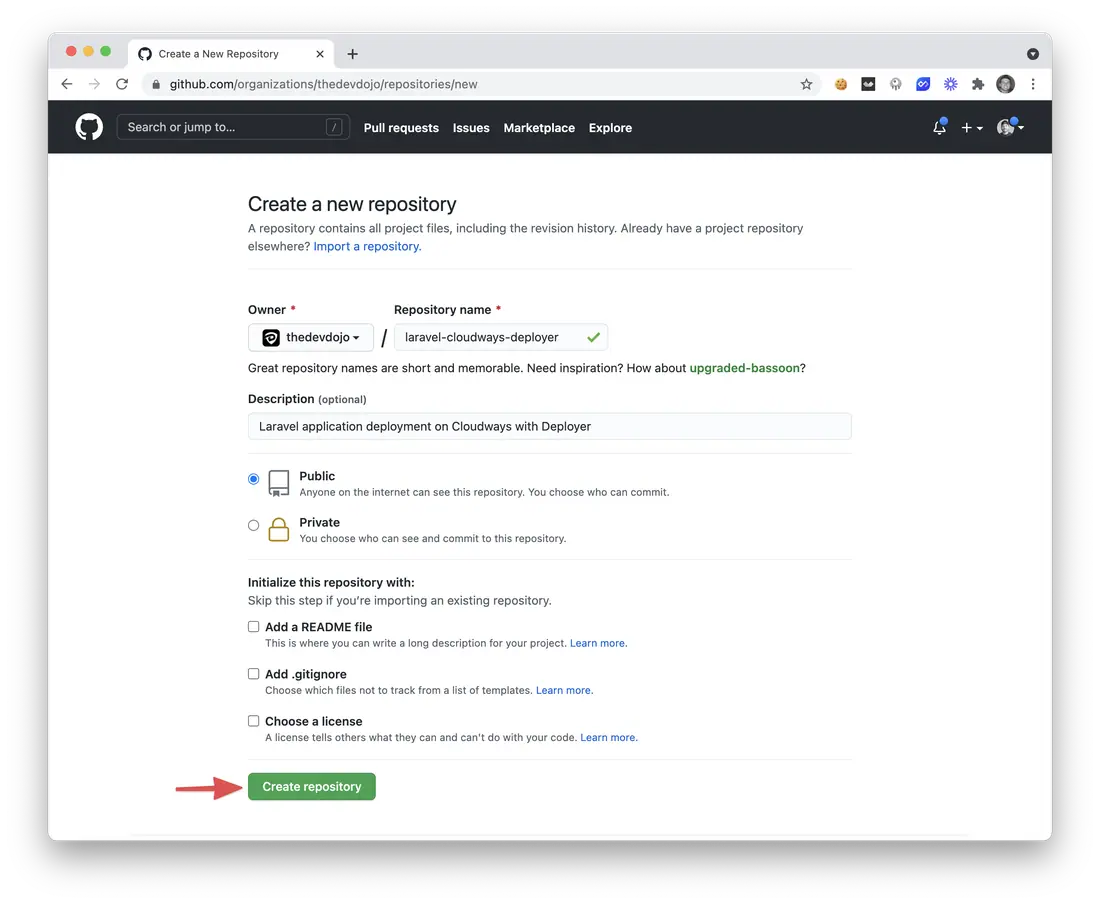Click the GitHub Octocat logo
Screen dimensions: 1100x904
point(89,128)
